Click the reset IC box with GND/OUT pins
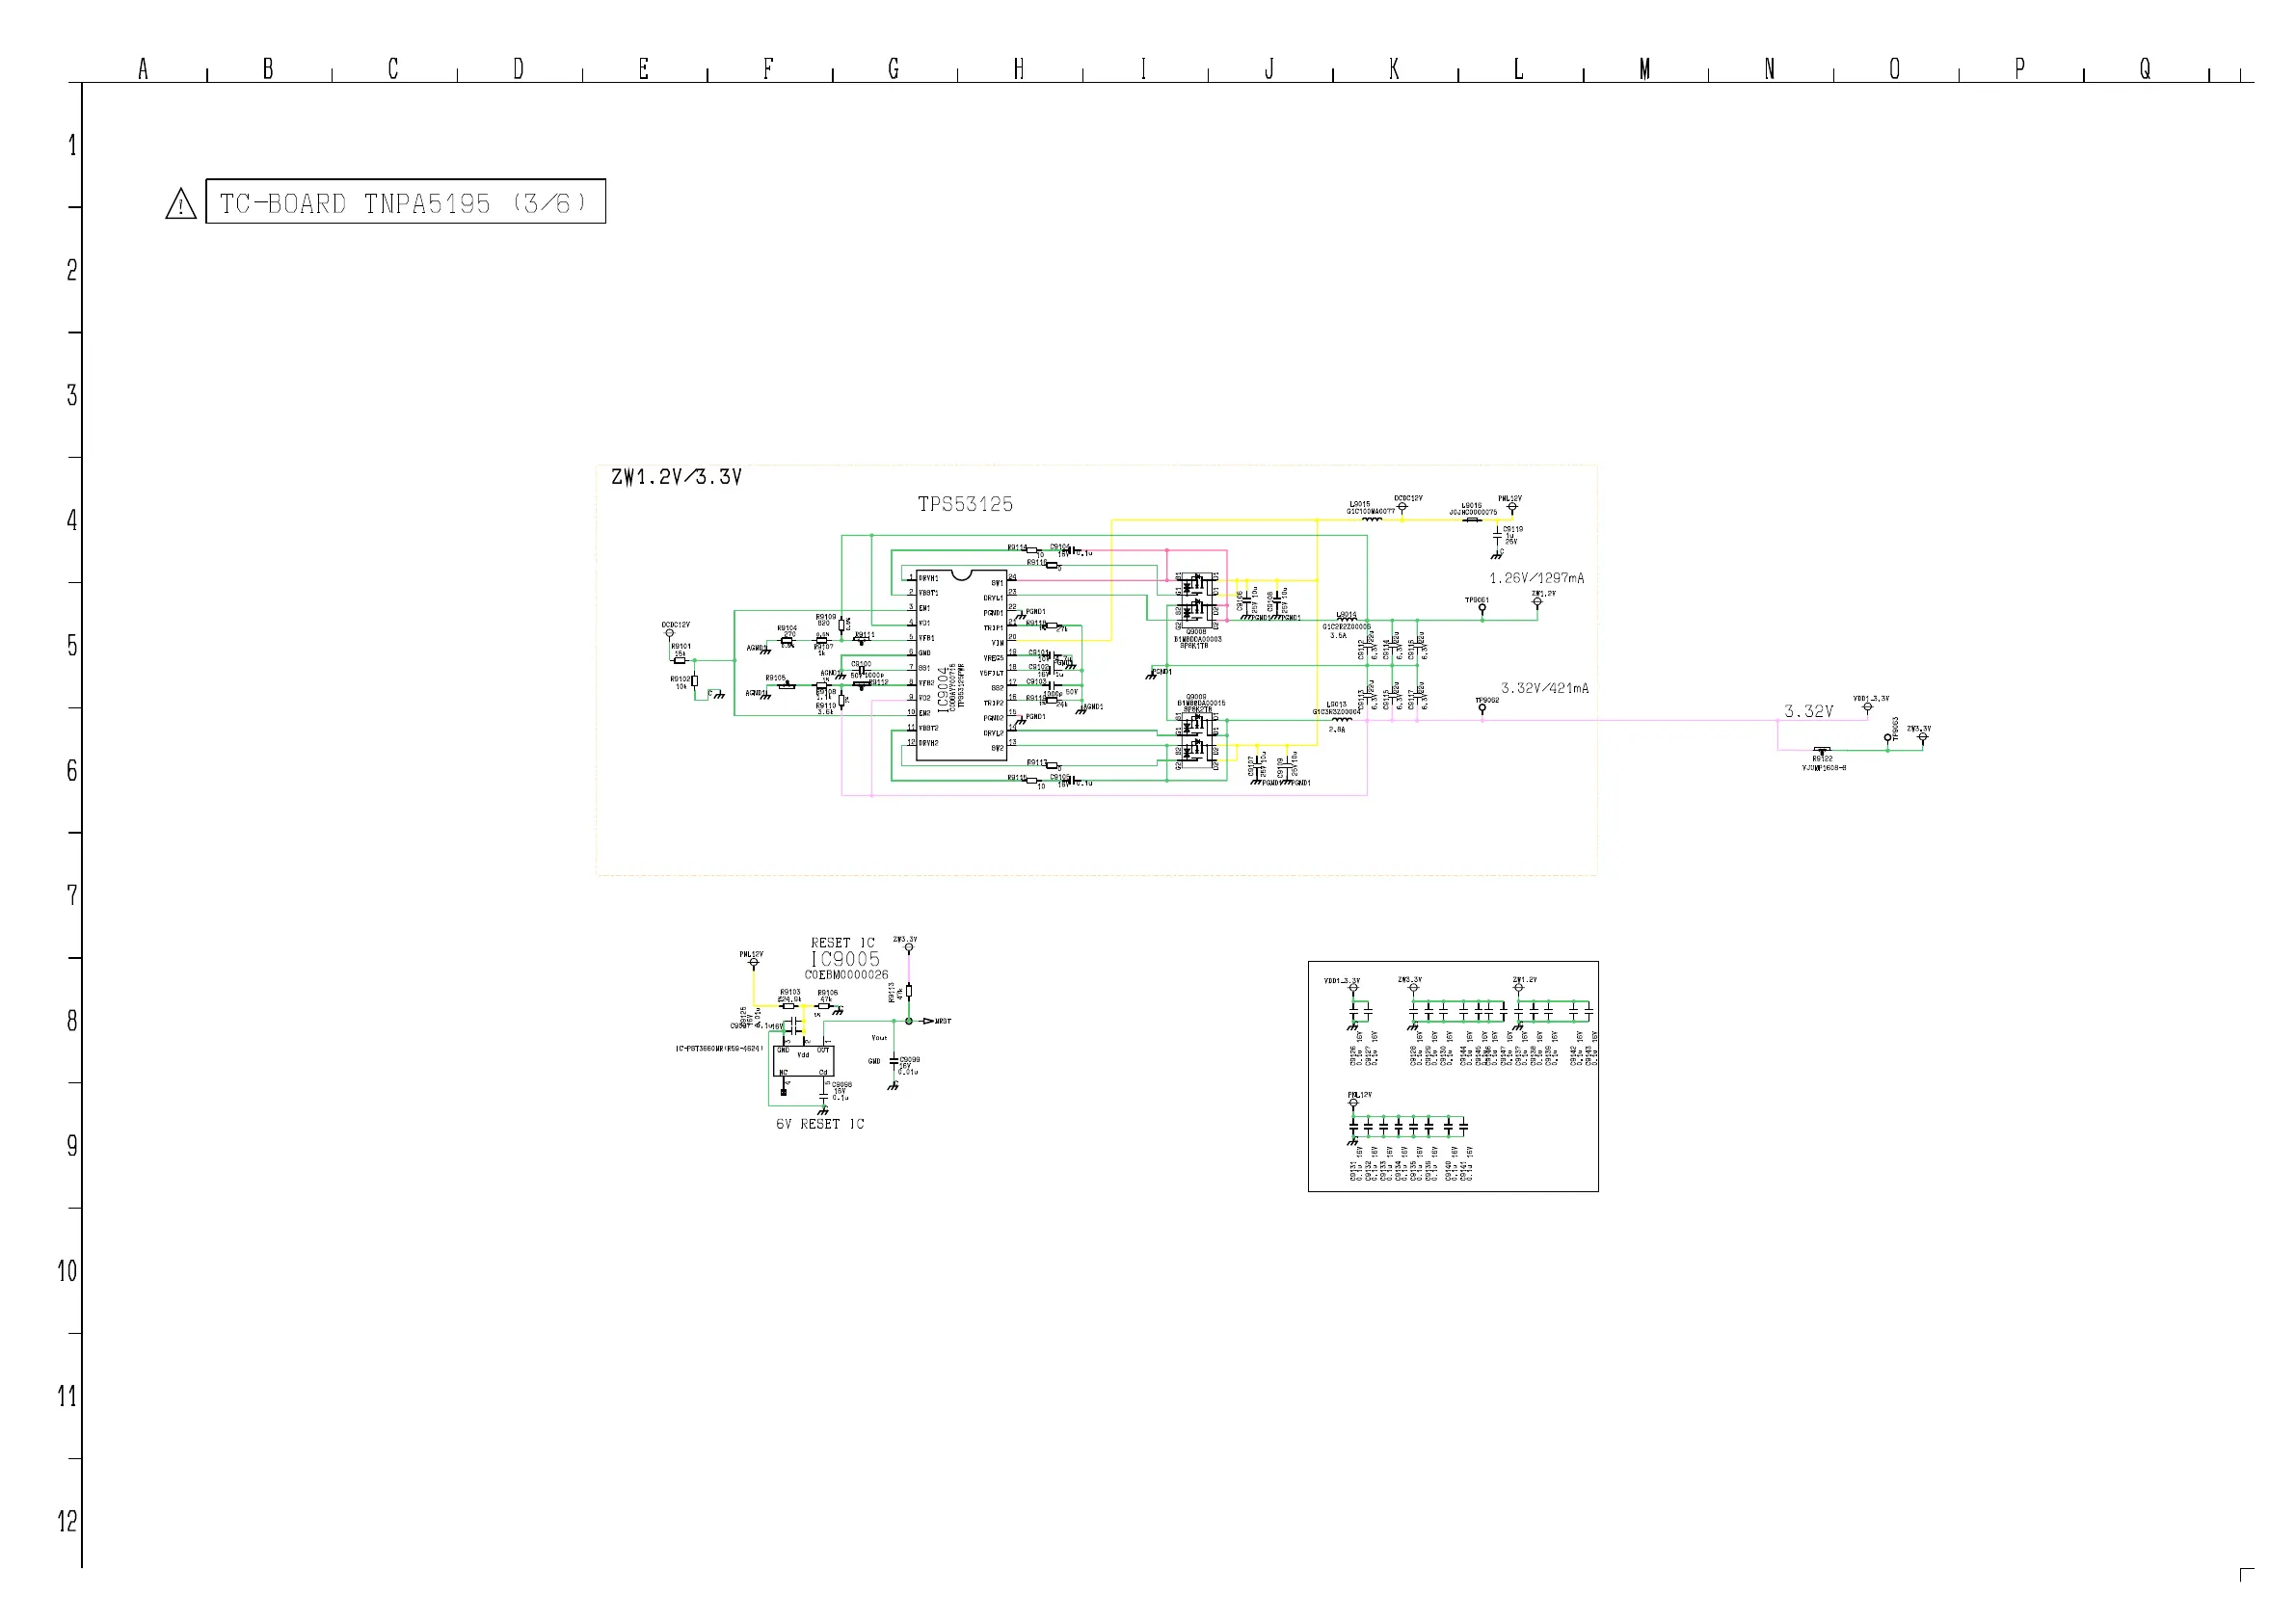2296x1623 pixels. (x=803, y=1061)
